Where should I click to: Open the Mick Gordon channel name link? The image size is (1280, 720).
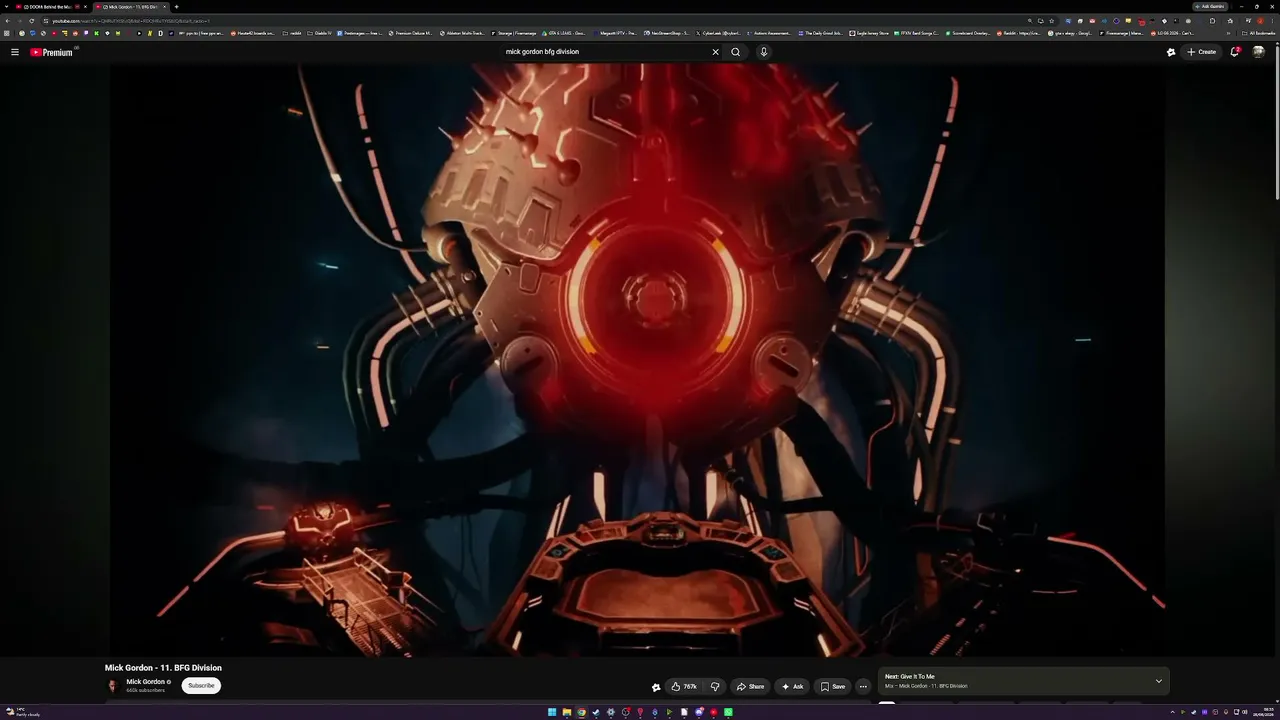click(x=146, y=682)
